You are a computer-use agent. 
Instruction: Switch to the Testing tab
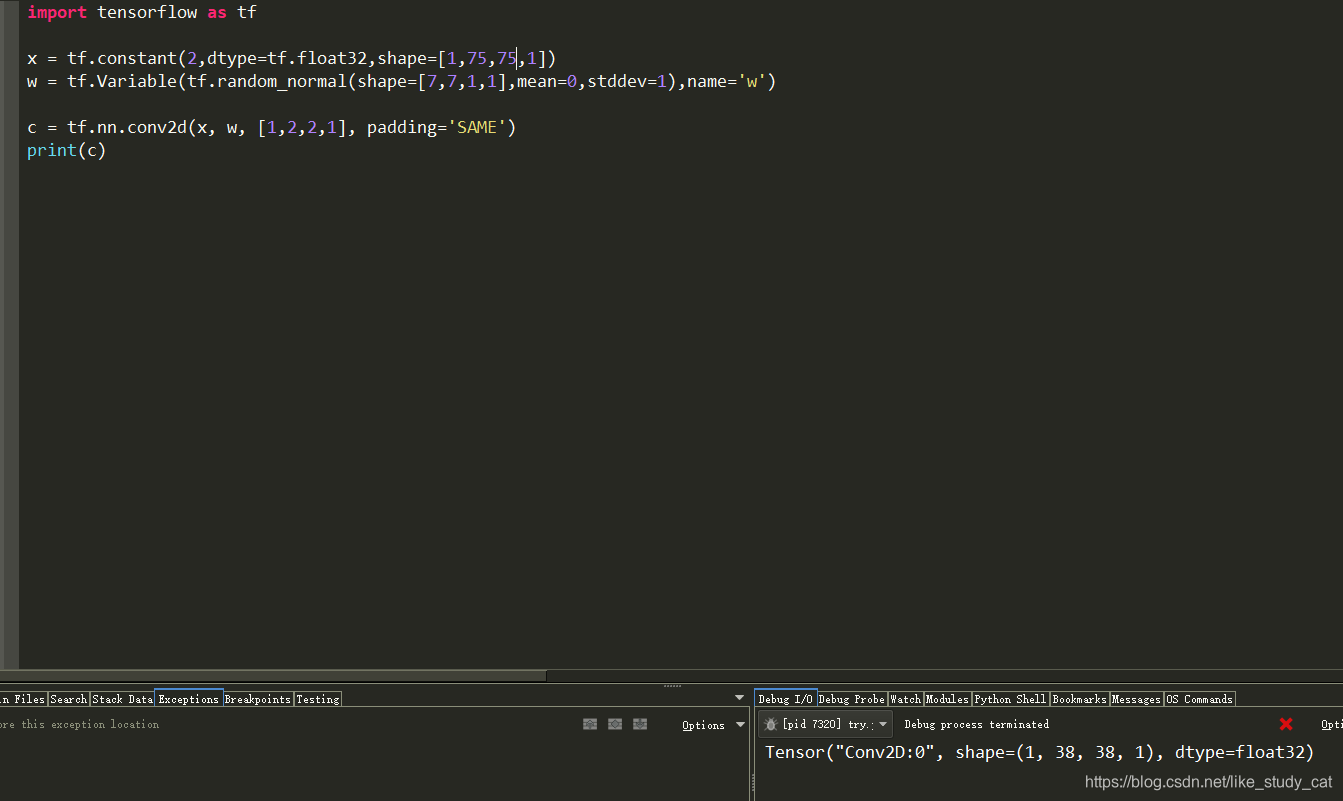318,699
